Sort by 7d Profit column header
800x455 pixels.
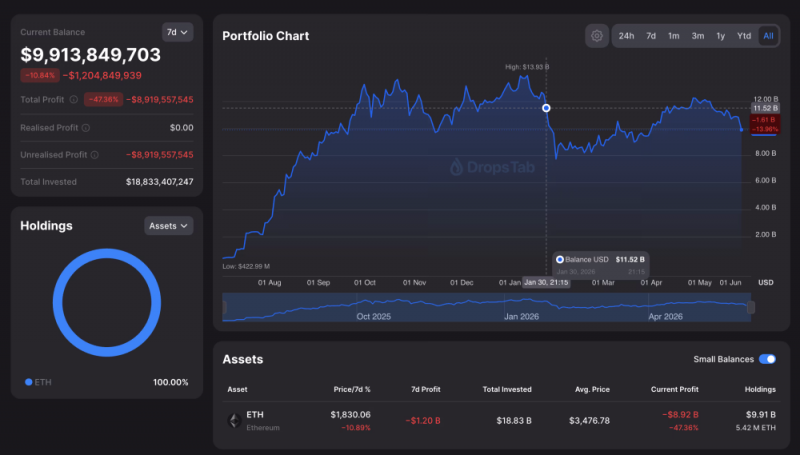pos(426,389)
